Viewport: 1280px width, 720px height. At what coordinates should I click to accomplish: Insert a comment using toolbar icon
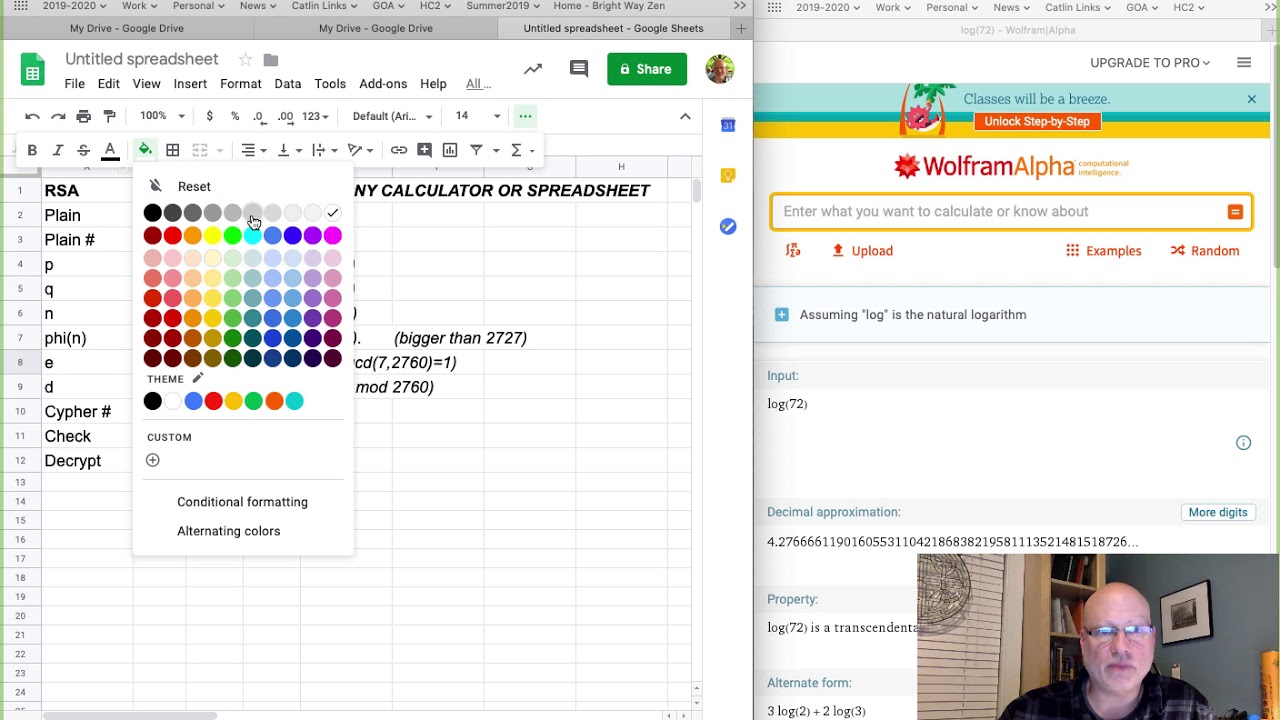click(x=425, y=150)
